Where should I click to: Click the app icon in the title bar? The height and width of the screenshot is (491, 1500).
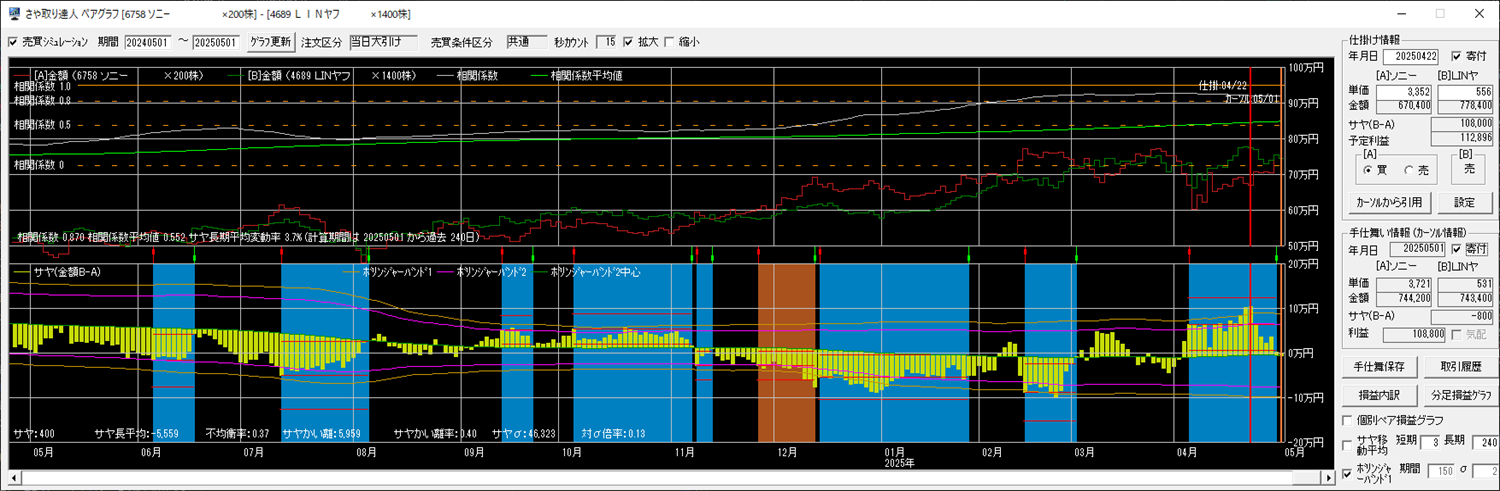pos(13,14)
